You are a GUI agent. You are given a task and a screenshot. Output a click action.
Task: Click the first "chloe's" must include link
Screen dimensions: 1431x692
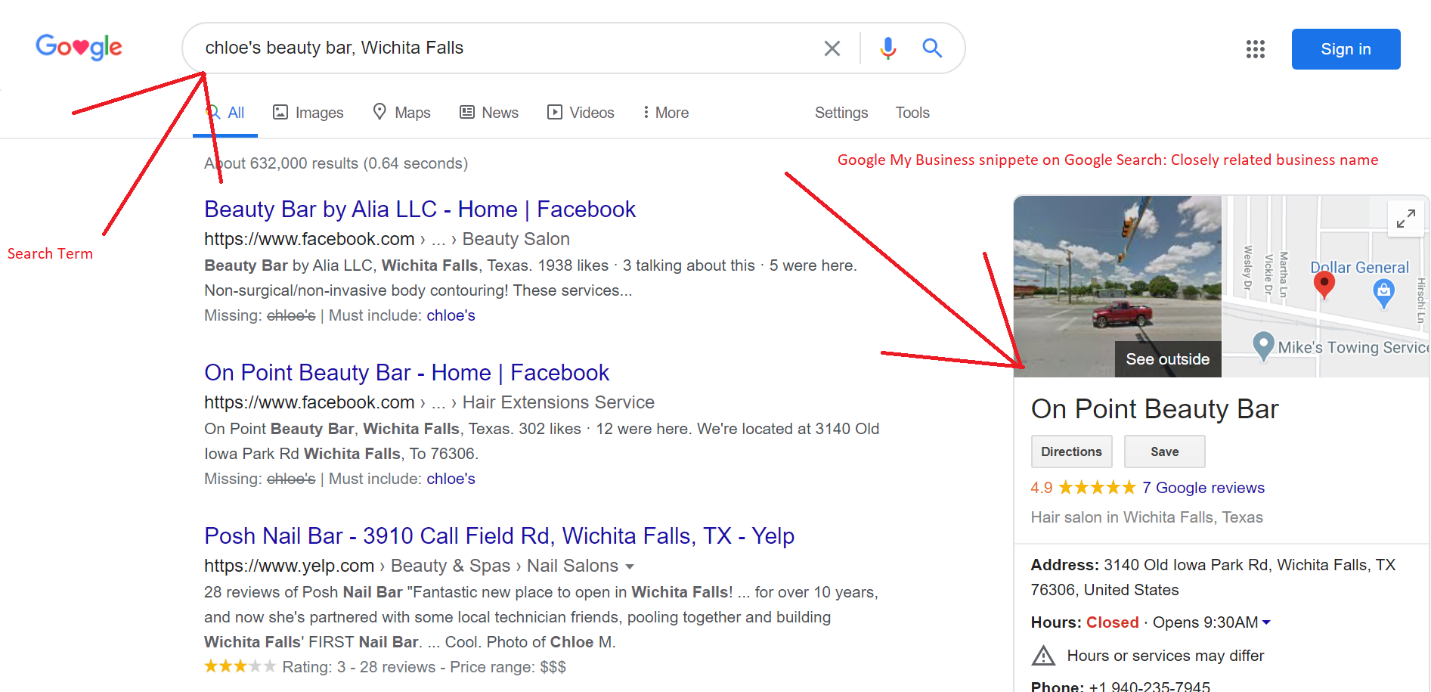451,315
